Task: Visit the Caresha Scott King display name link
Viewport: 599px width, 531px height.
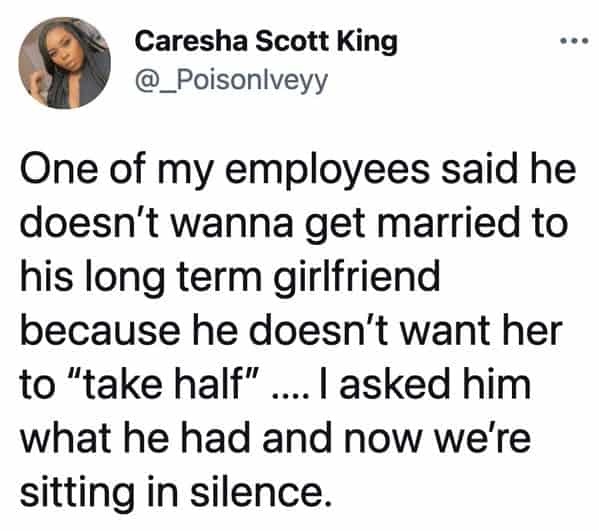Action: [x=266, y=42]
